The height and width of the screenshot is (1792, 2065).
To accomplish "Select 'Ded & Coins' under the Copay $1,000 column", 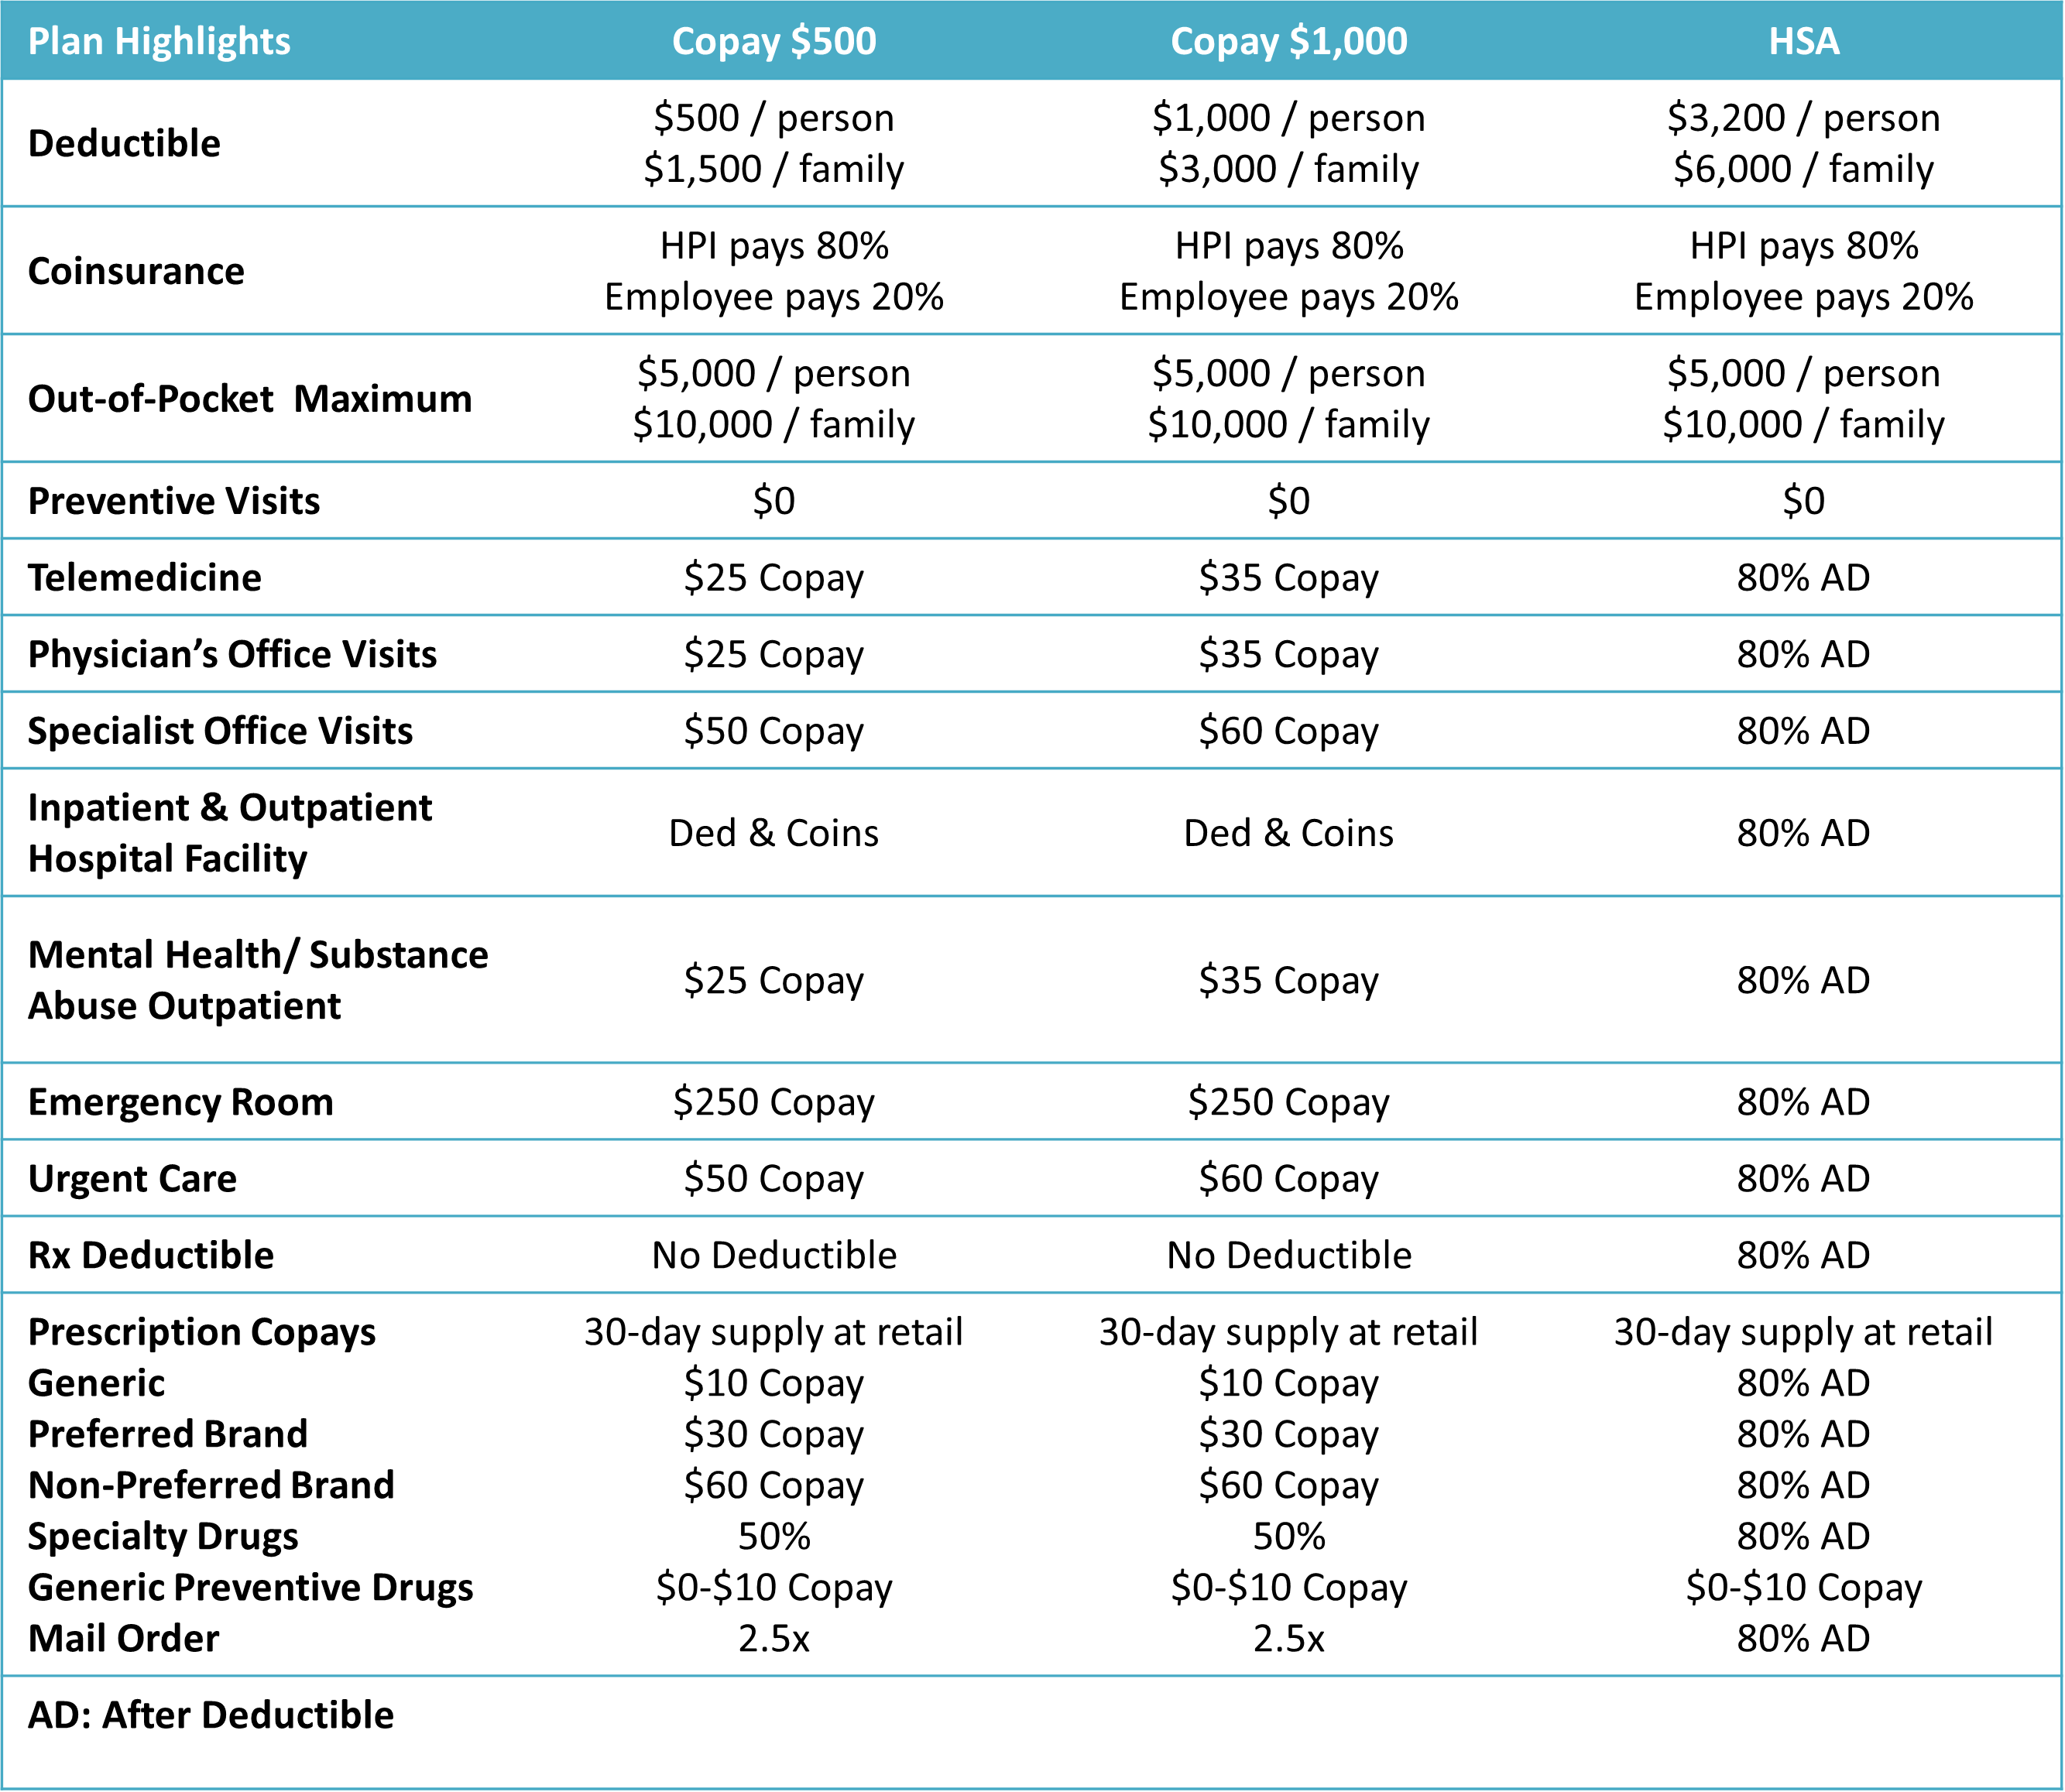I will pyautogui.click(x=1289, y=833).
